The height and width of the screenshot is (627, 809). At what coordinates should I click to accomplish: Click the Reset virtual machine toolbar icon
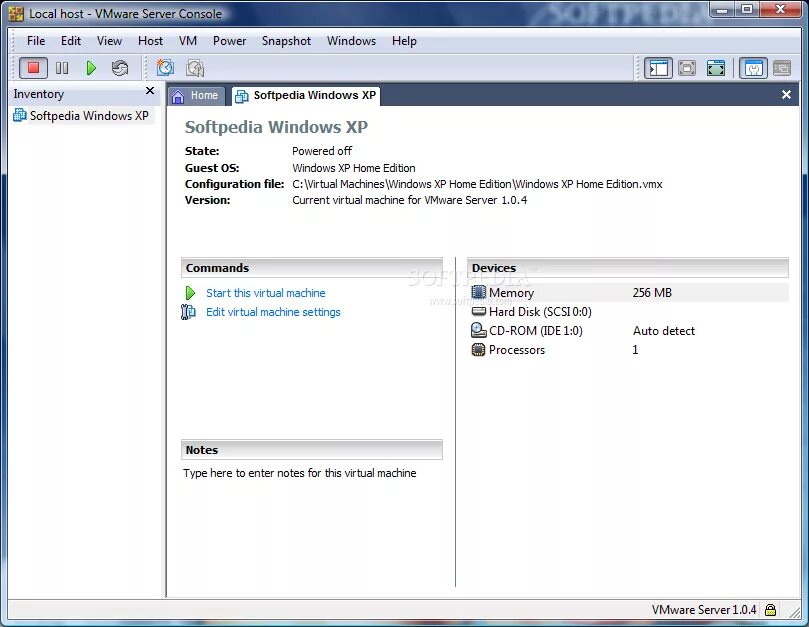120,68
